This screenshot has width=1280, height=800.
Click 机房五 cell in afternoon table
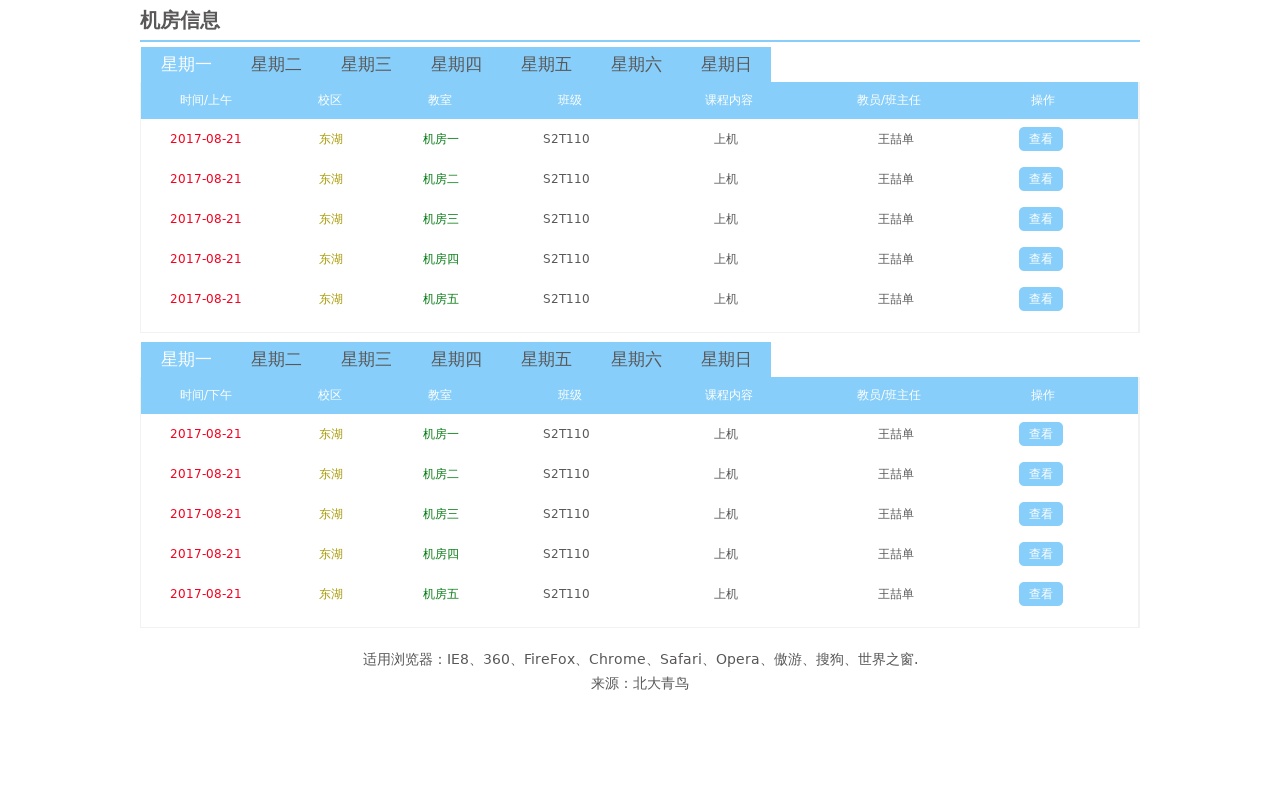pos(441,594)
